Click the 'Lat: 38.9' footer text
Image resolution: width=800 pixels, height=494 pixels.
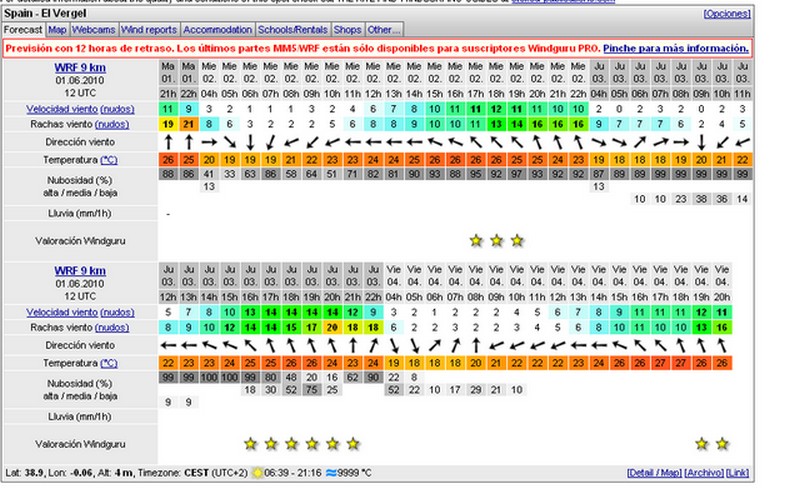(25, 473)
